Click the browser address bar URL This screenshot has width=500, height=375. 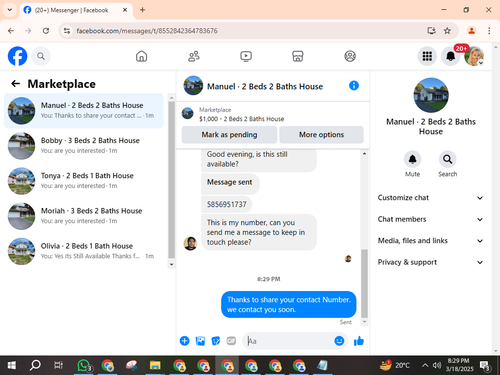click(x=147, y=31)
